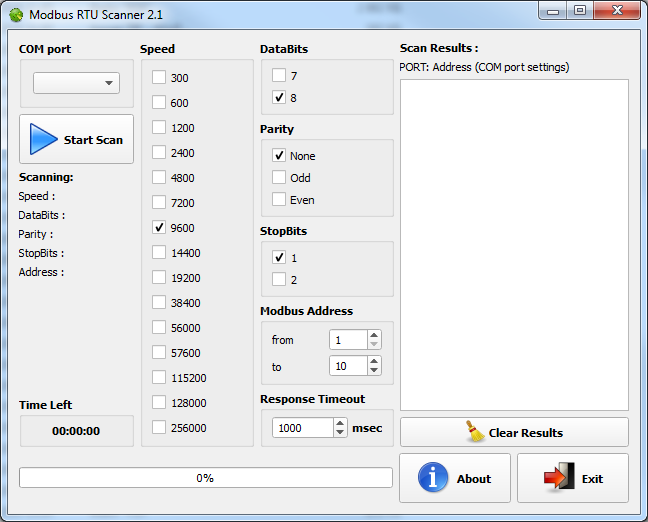Viewport: 648px width, 522px height.
Task: Click the red arrow door Exit icon
Action: [558, 478]
